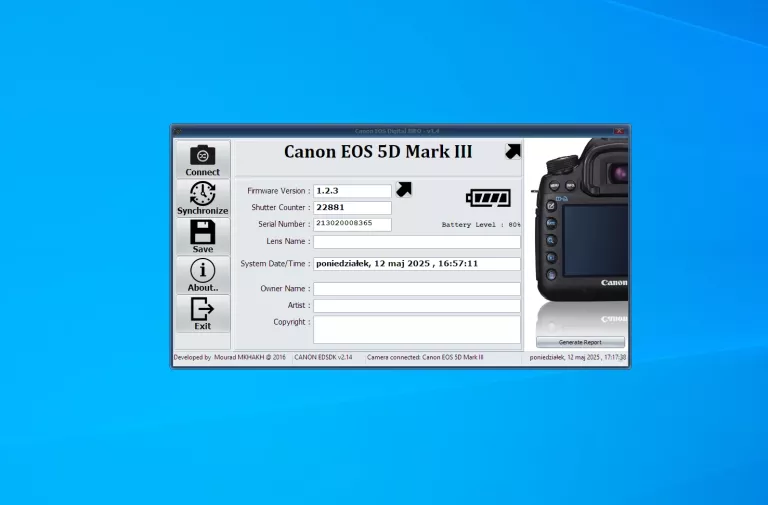The width and height of the screenshot is (768, 505).
Task: Click the 'Camera connected' status bar text
Action: tap(425, 358)
